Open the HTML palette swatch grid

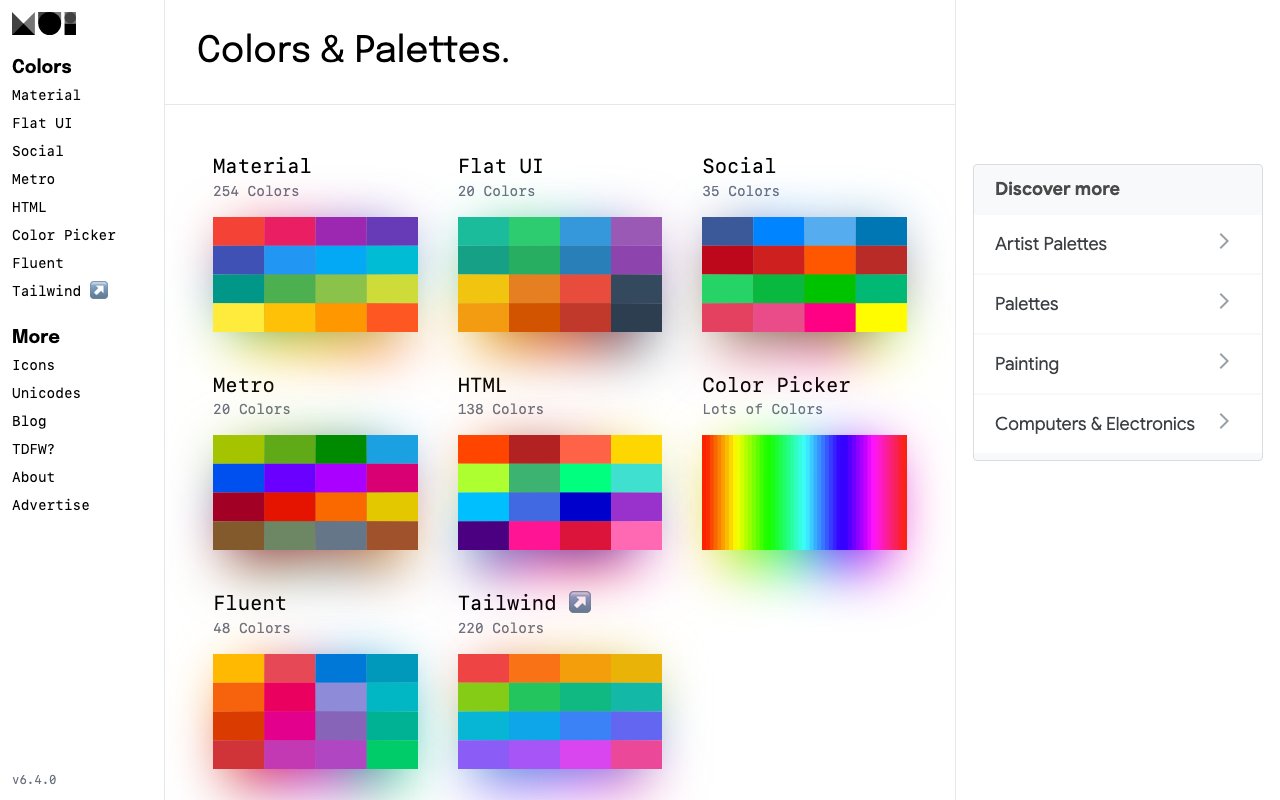(x=560, y=492)
